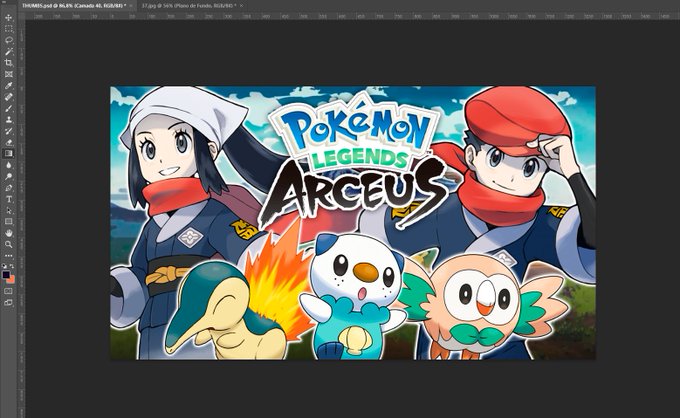Screen dimensions: 680x418
Task: Close the THUMBS.psd tab
Action: 131,6
